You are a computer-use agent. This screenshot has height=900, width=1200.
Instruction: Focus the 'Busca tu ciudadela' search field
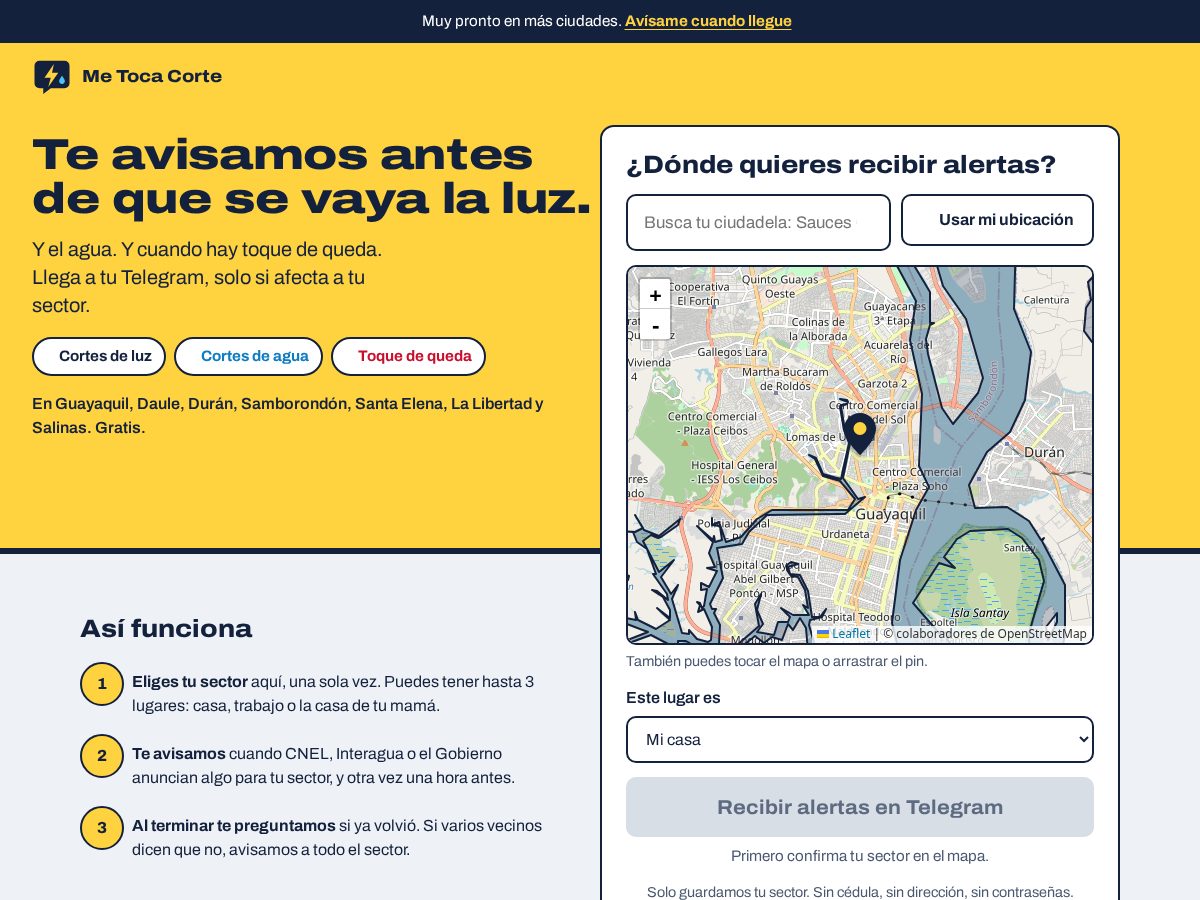[x=758, y=222]
